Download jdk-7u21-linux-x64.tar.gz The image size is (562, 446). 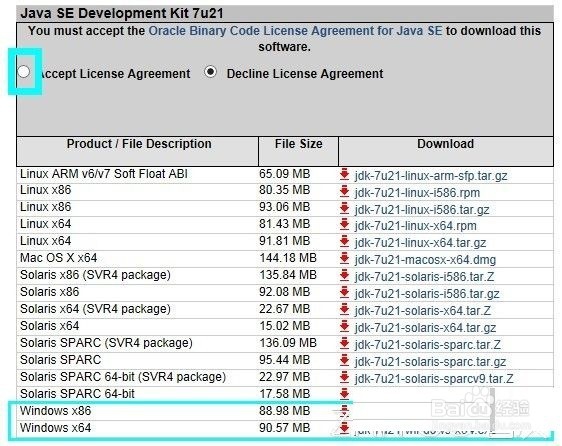420,243
